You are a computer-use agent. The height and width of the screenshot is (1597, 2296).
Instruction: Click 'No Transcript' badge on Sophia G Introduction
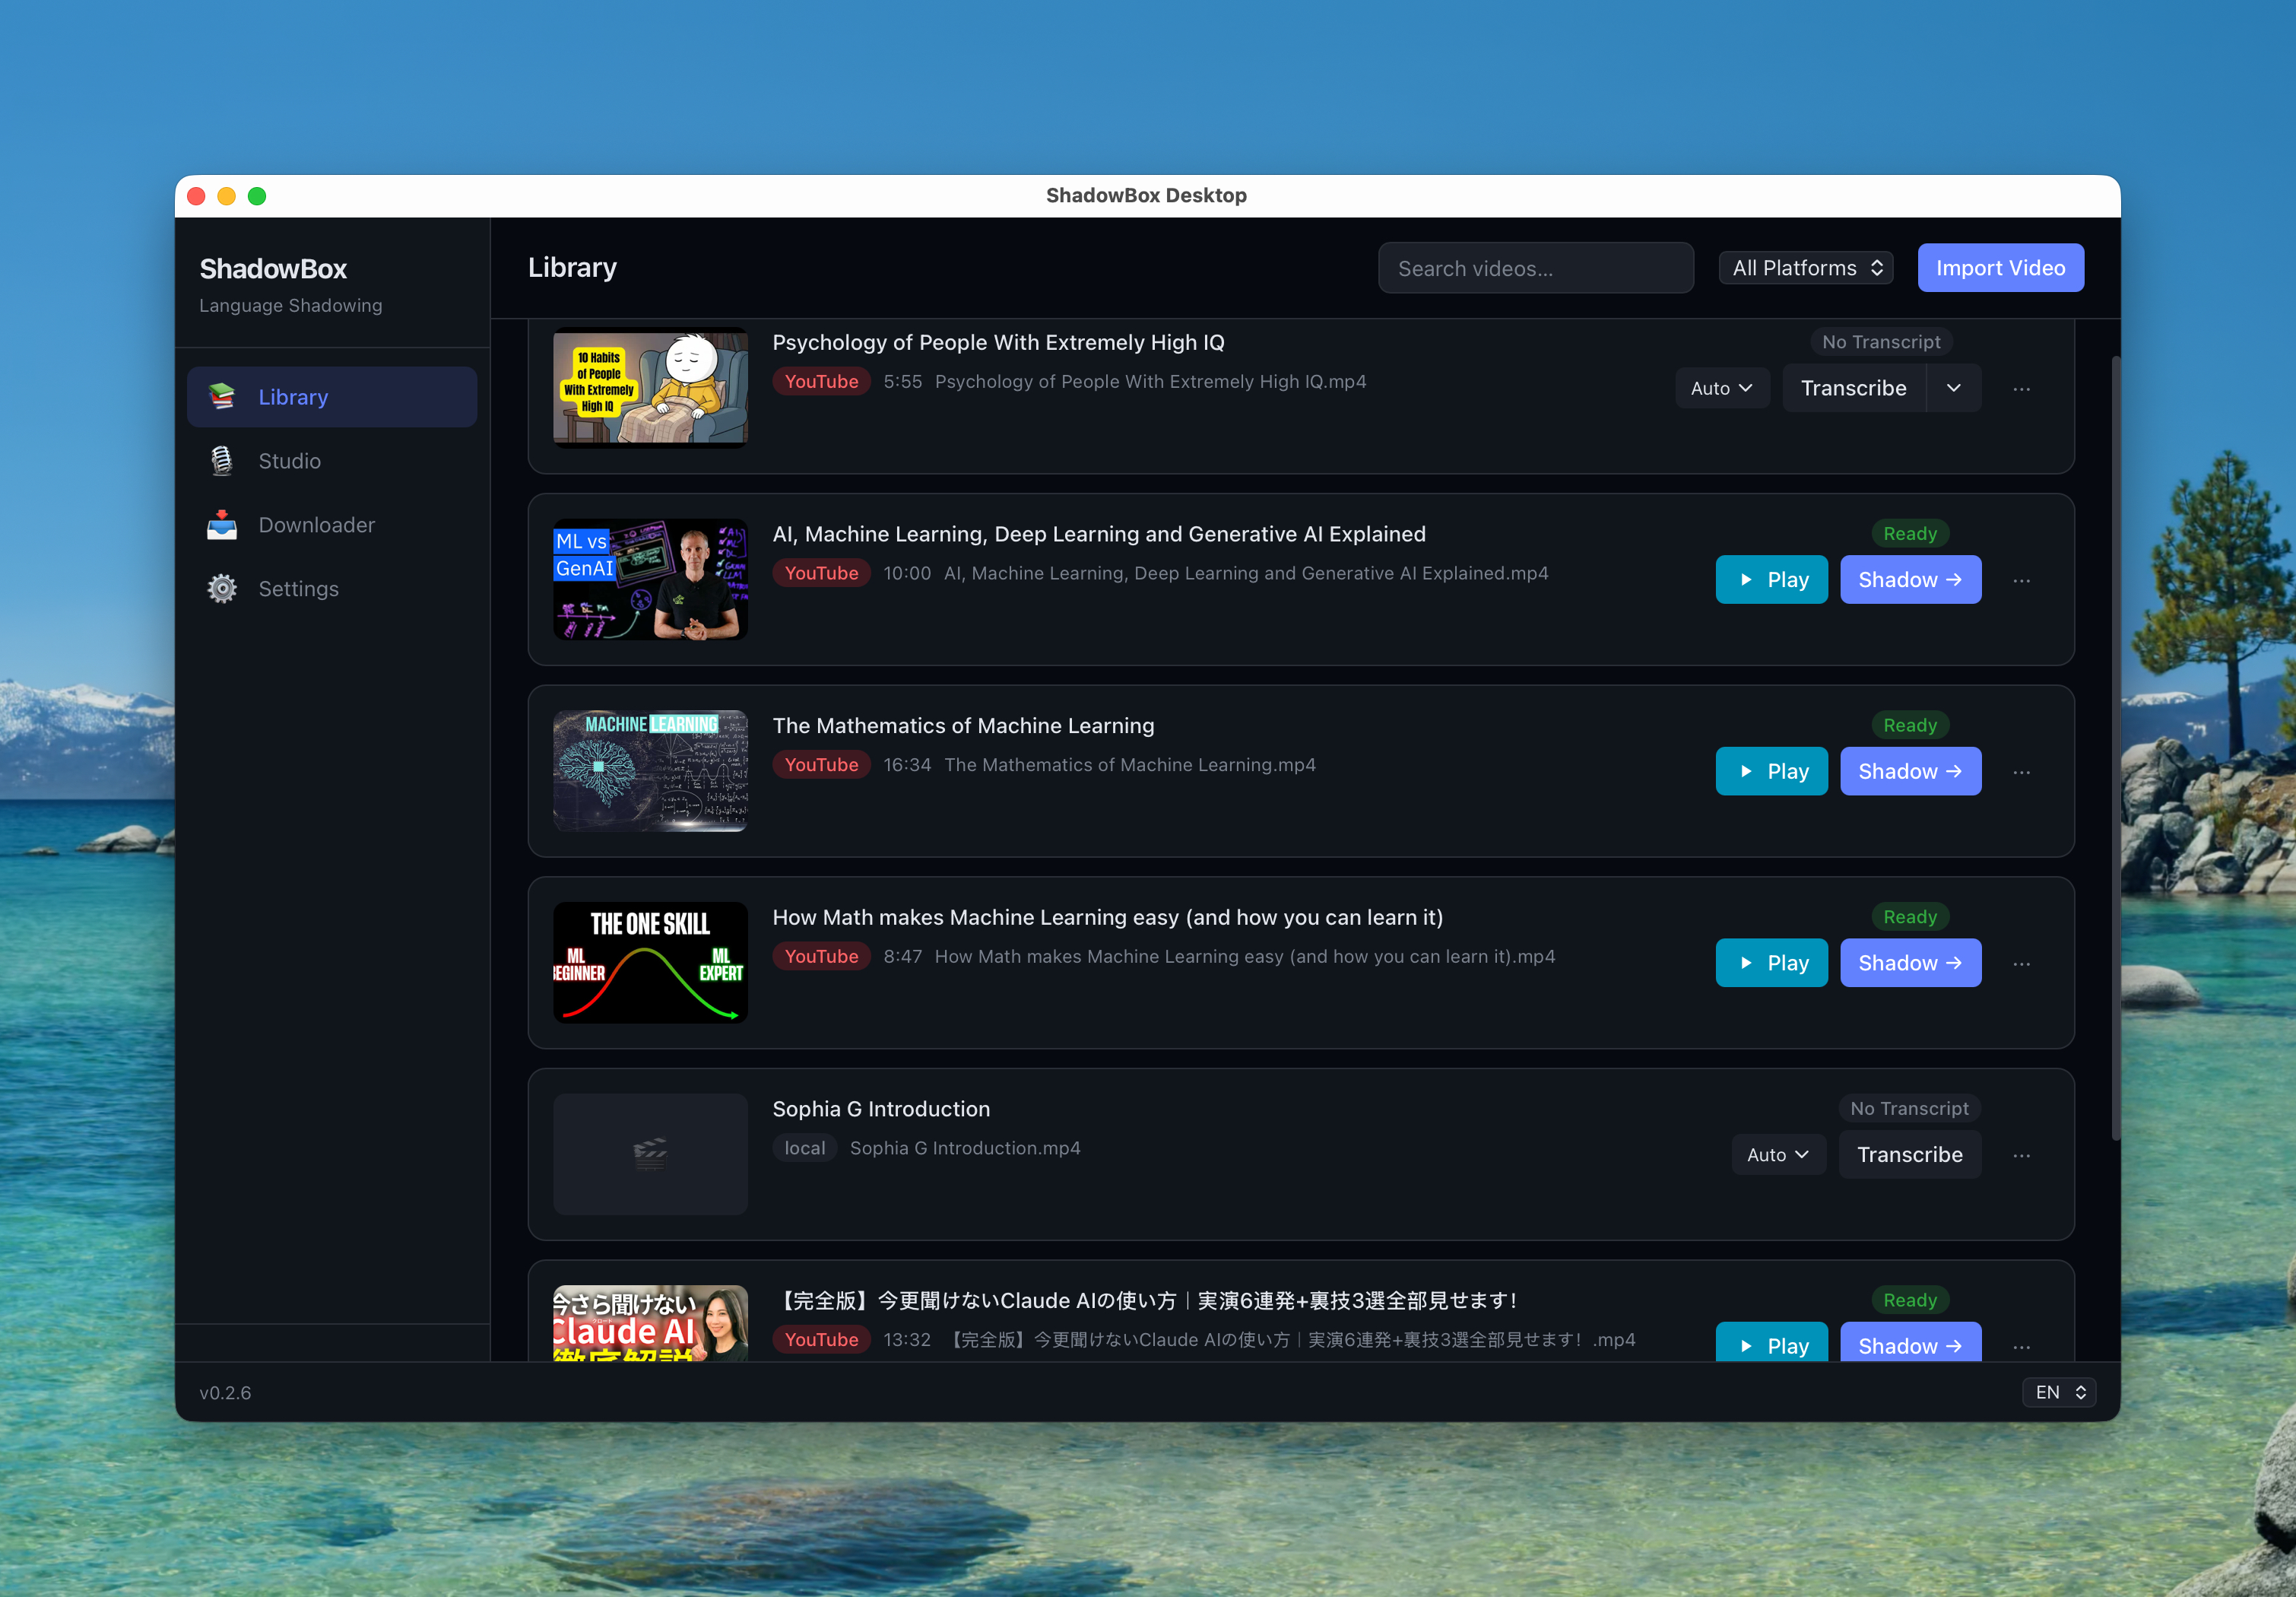[1909, 1108]
